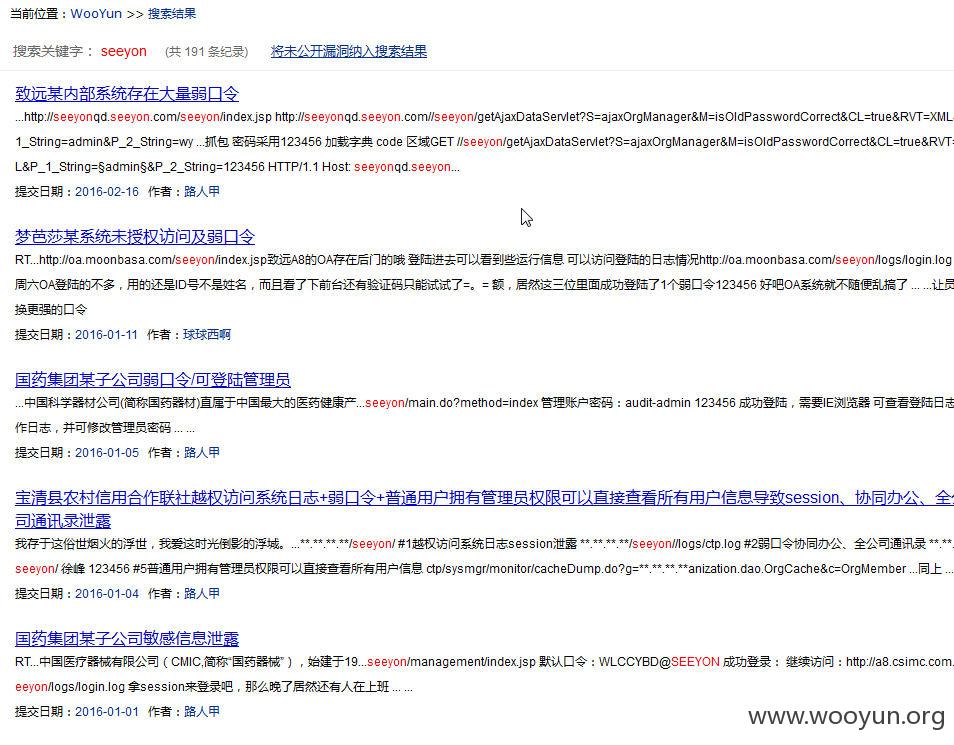Image resolution: width=954 pixels, height=745 pixels.
Task: Open result 宝清县农村信用合作联社越权访问系统日志
Action: point(484,509)
